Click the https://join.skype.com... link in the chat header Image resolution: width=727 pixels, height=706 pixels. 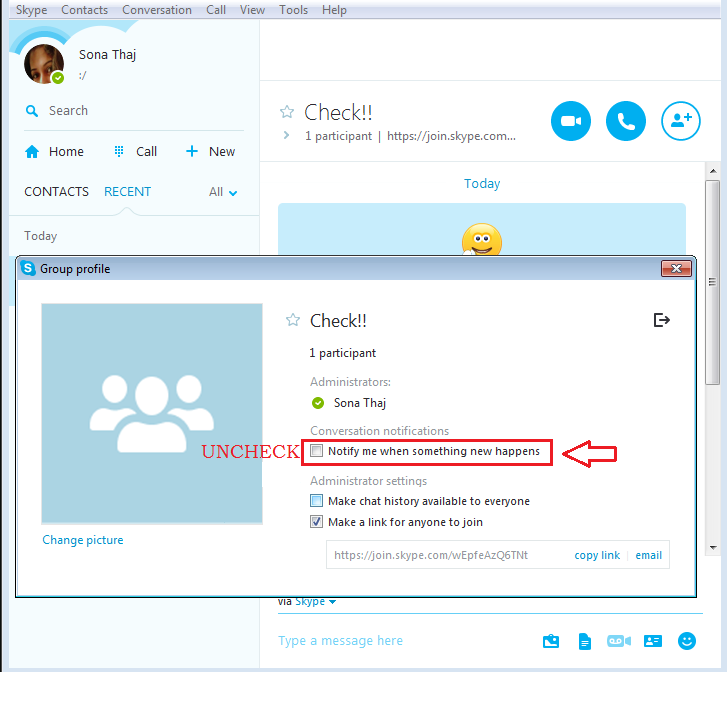point(451,136)
